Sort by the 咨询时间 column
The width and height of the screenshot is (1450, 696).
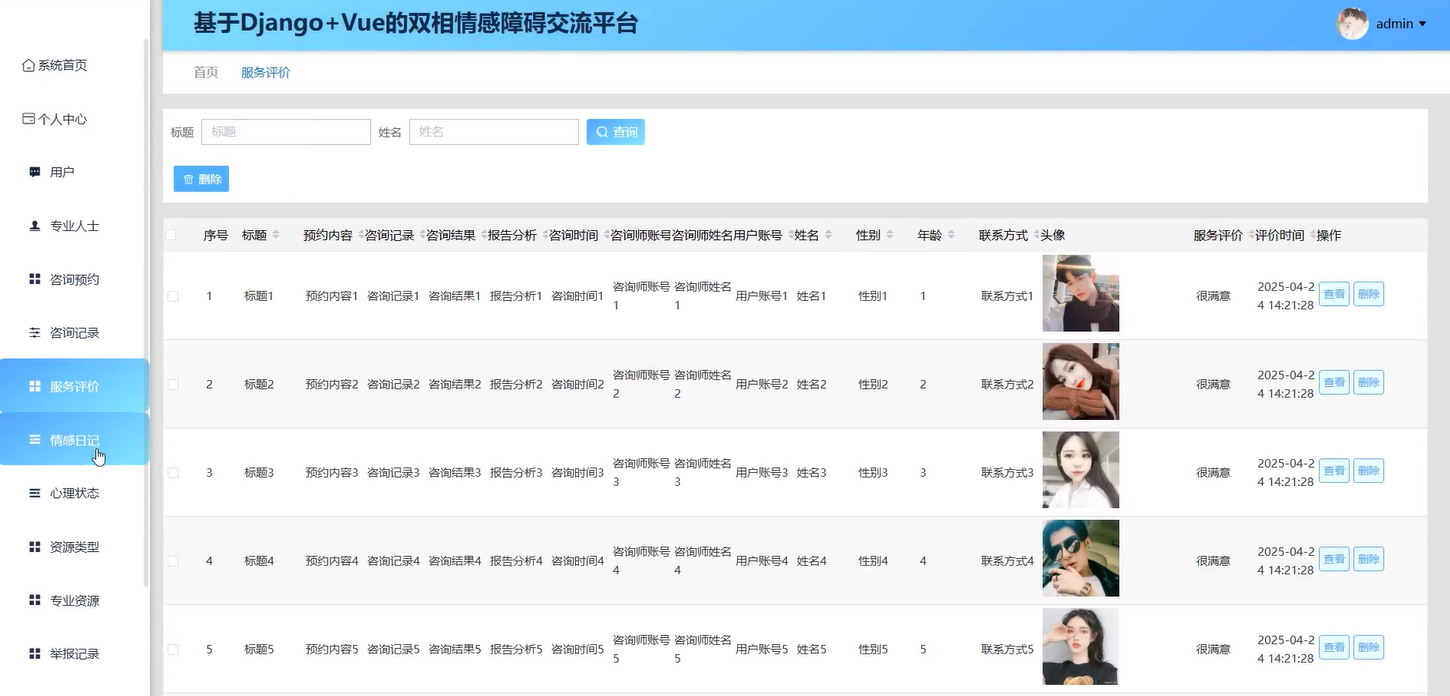pos(578,235)
